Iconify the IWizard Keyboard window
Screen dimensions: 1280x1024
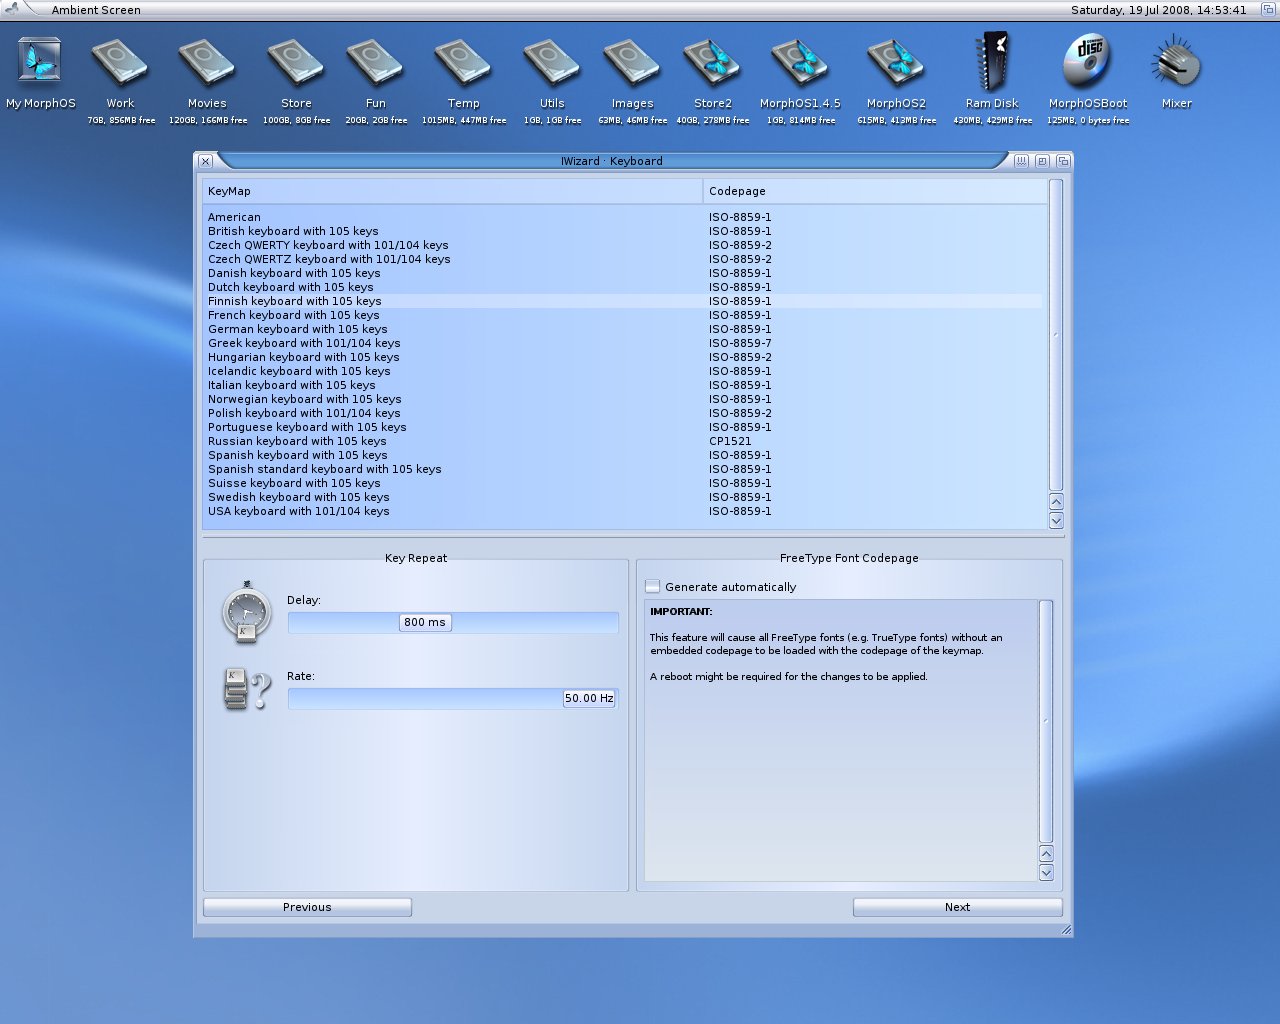(x=1021, y=161)
